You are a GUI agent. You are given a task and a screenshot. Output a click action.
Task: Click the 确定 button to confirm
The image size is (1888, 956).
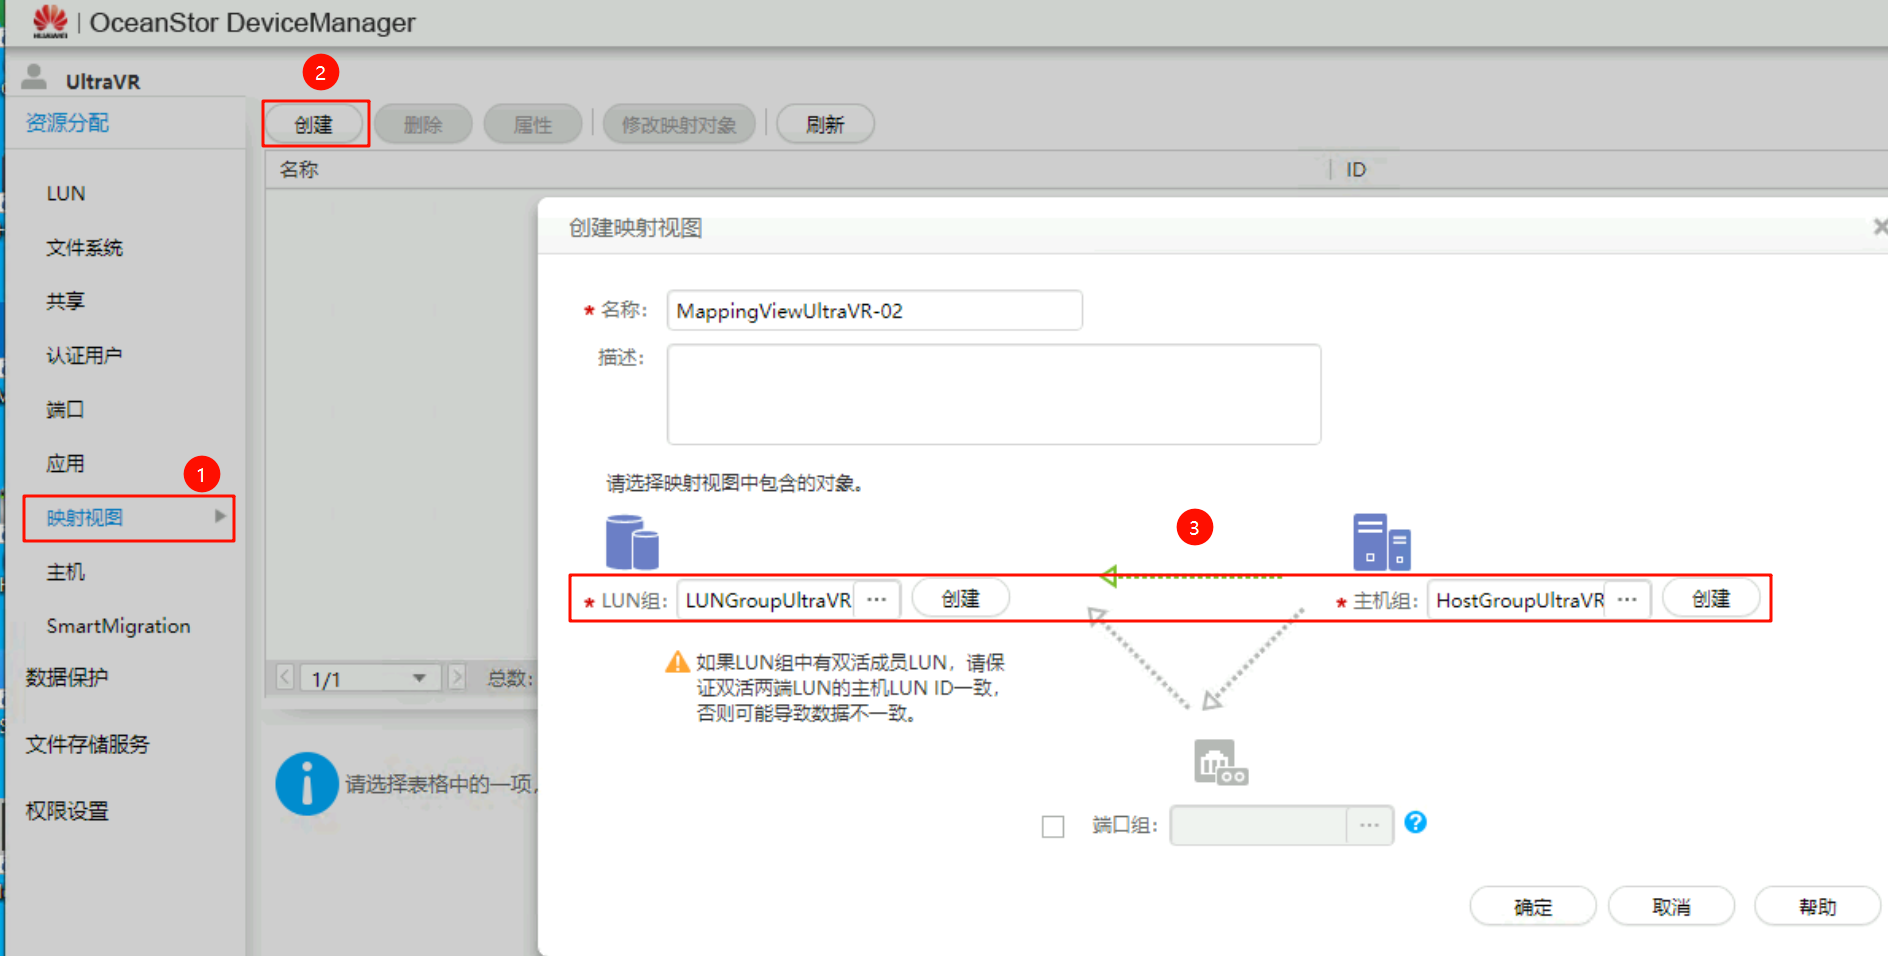[x=1532, y=906]
